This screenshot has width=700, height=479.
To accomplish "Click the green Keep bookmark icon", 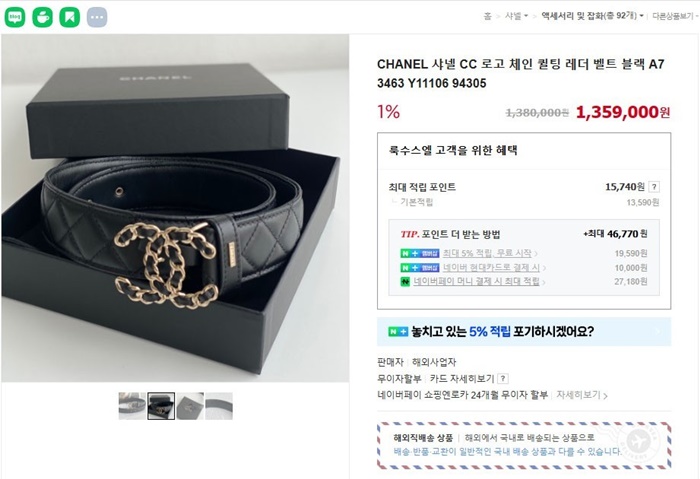I will pos(70,17).
